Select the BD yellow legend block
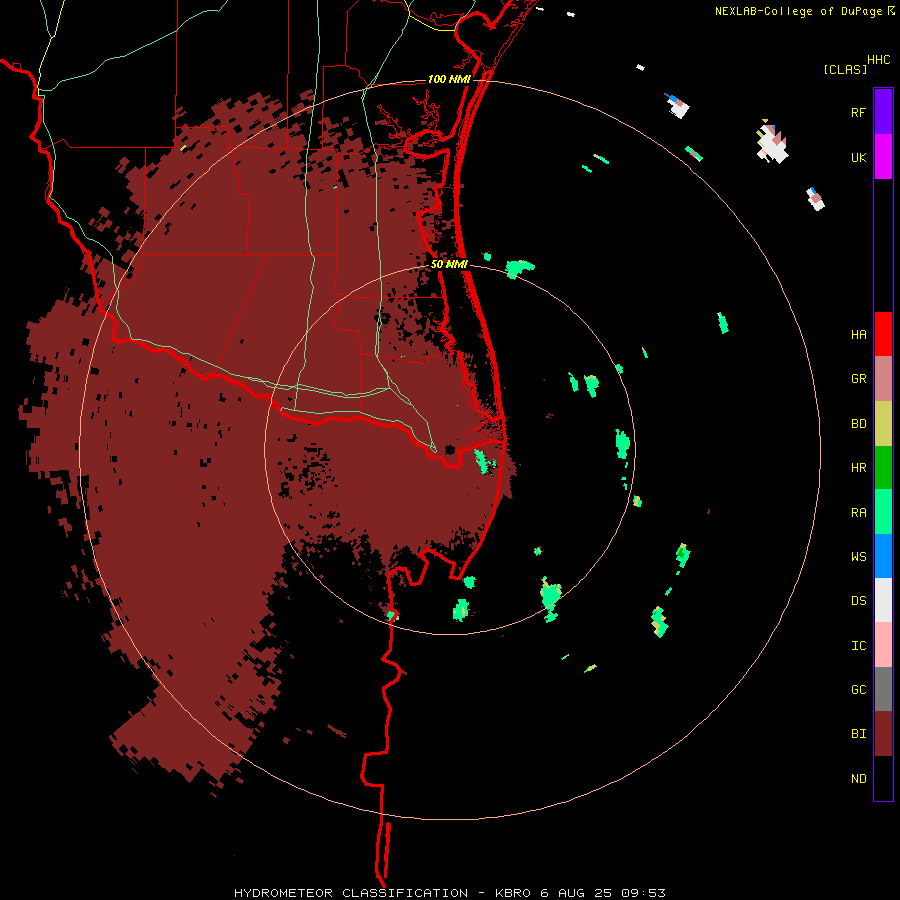 (x=883, y=424)
